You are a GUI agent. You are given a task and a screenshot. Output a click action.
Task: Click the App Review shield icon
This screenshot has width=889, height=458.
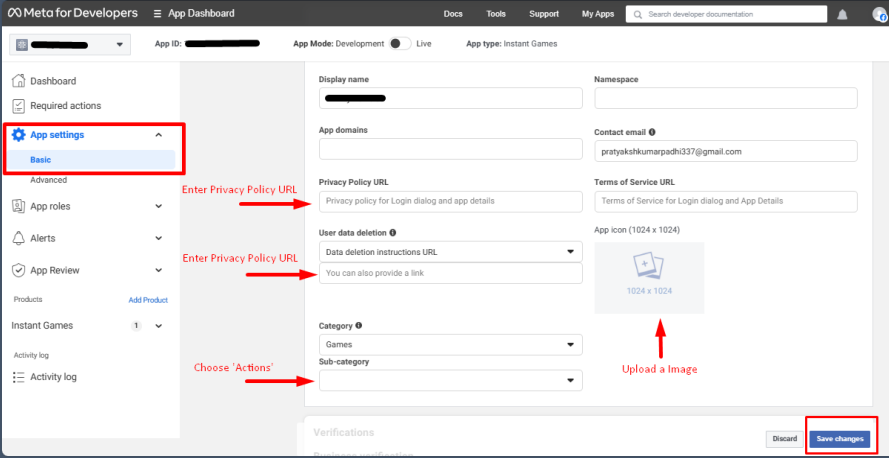click(x=19, y=270)
